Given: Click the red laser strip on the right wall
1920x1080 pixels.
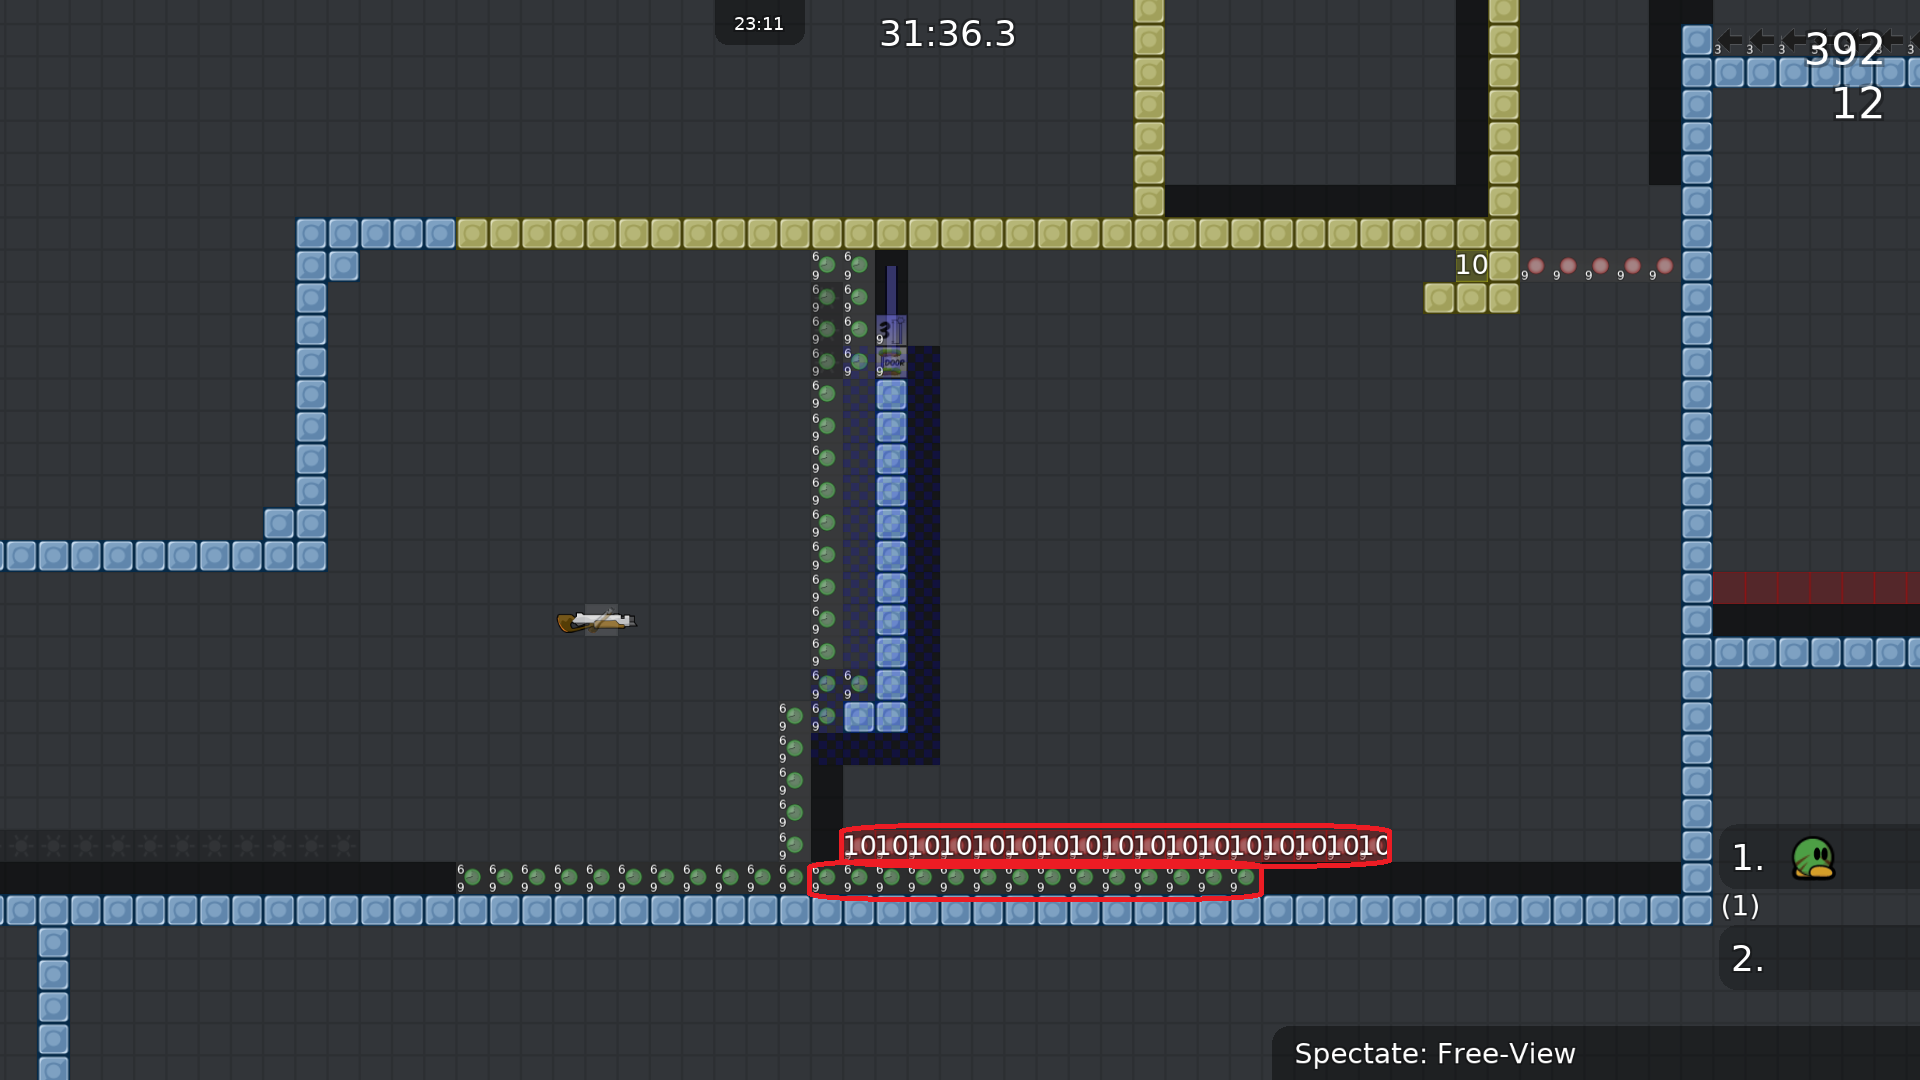Looking at the screenshot, I should tap(1815, 588).
